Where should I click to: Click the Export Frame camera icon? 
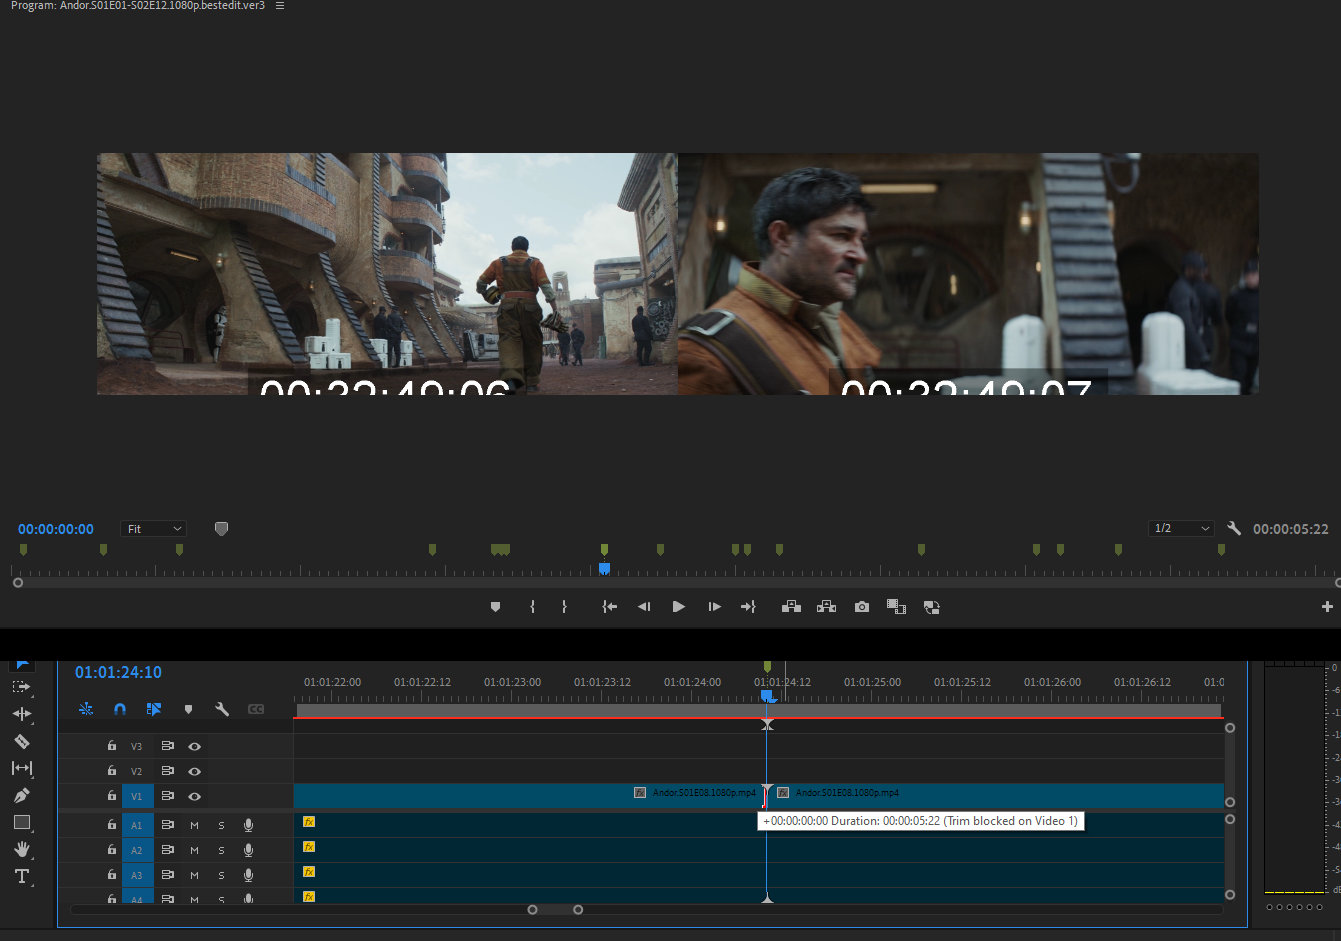pyautogui.click(x=862, y=607)
